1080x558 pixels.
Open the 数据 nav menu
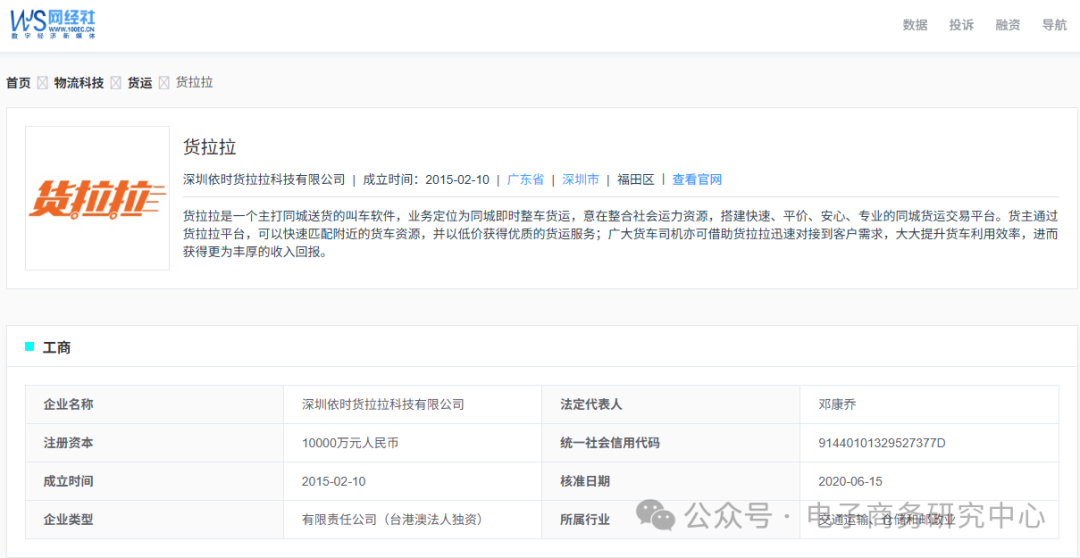click(915, 25)
